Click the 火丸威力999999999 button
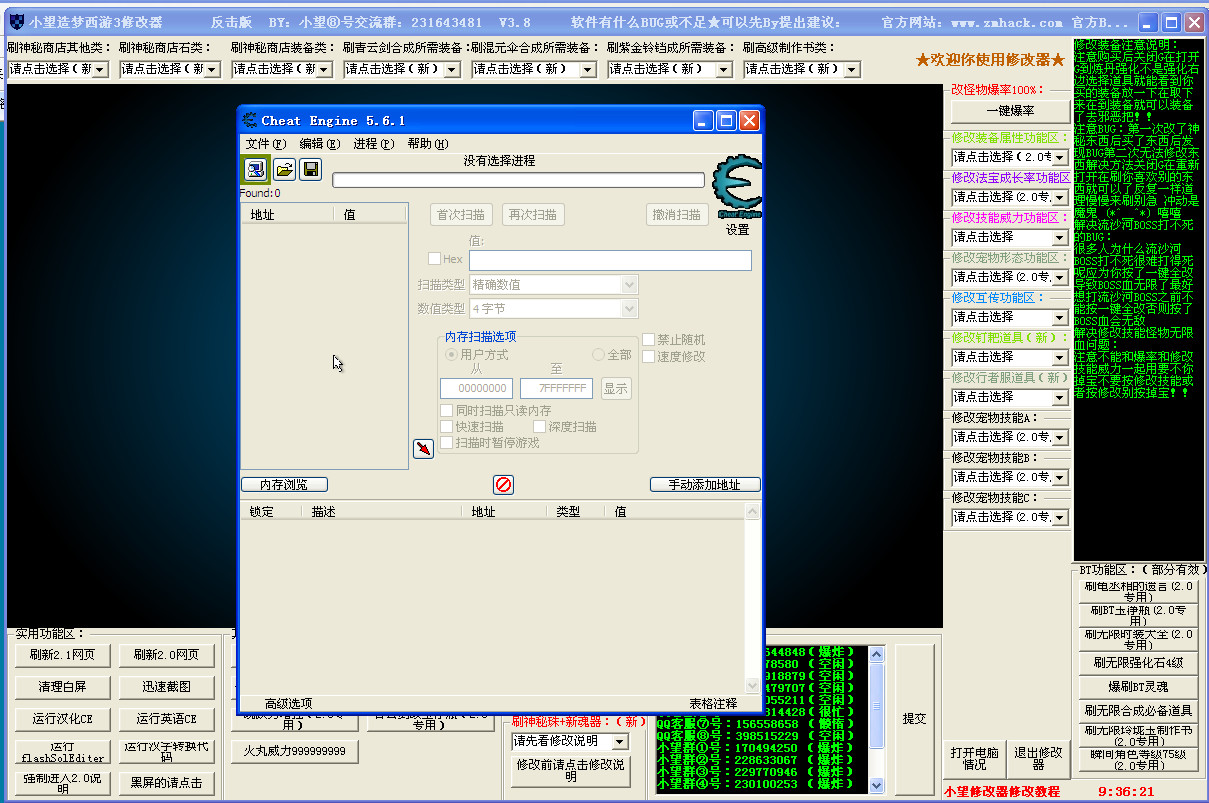This screenshot has height=803, width=1209. (x=294, y=751)
